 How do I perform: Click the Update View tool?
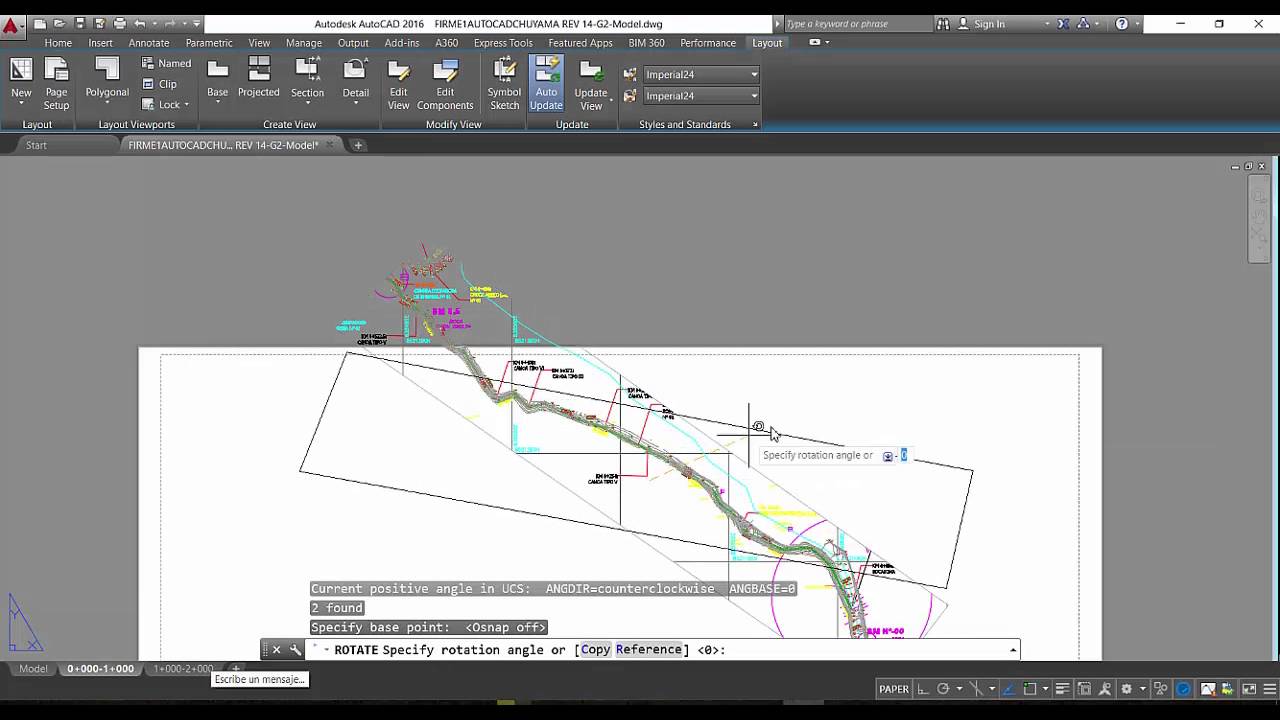point(591,84)
